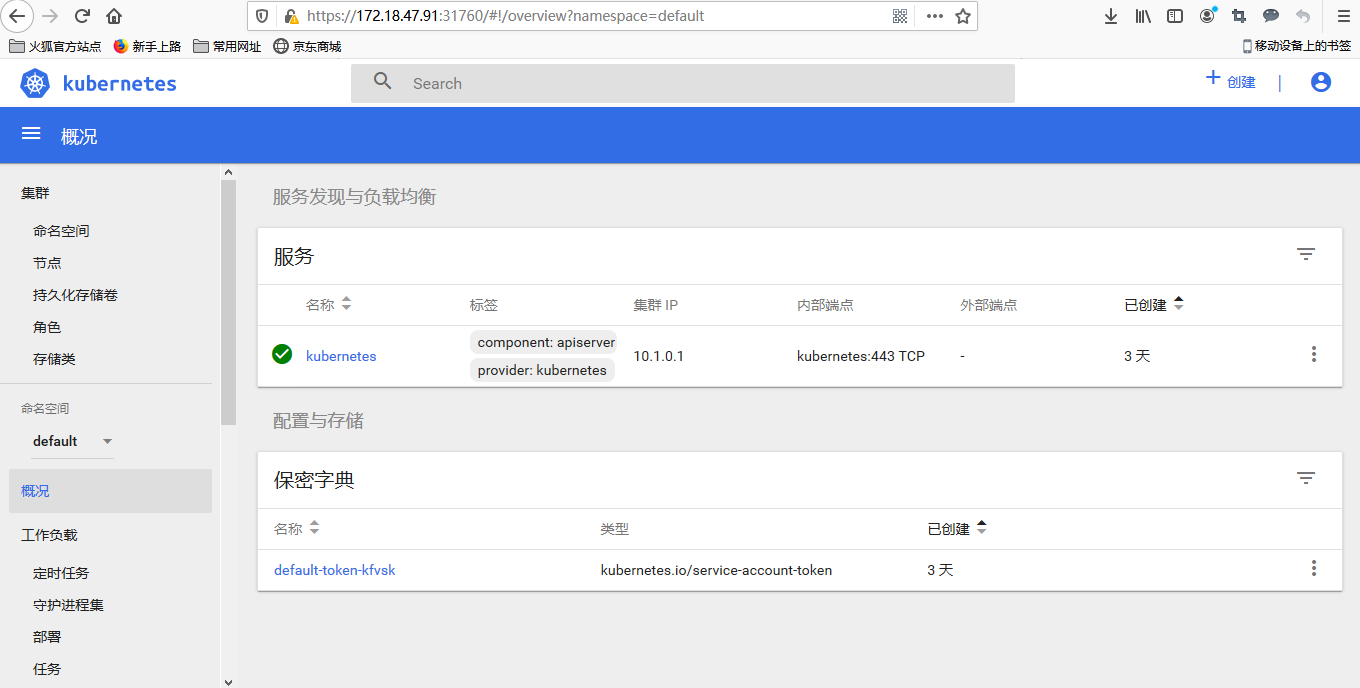Viewport: 1360px width, 688px height.
Task: Open 工作负载 section in the sidebar
Action: coord(49,535)
